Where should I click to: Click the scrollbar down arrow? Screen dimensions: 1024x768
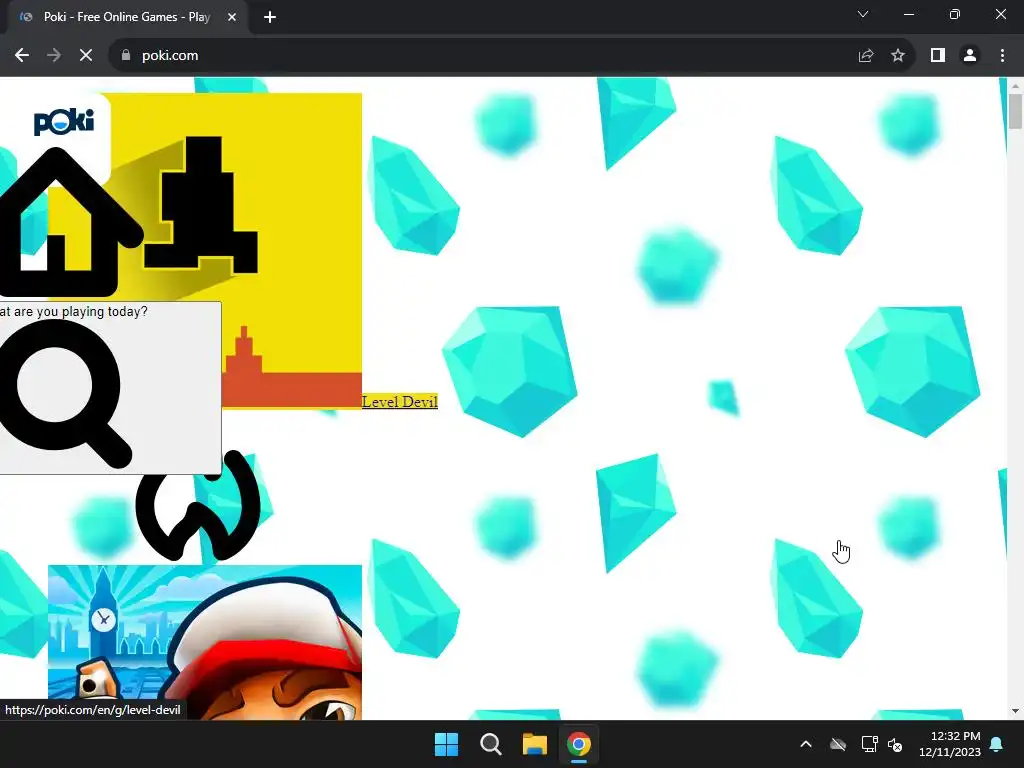coord(1015,711)
